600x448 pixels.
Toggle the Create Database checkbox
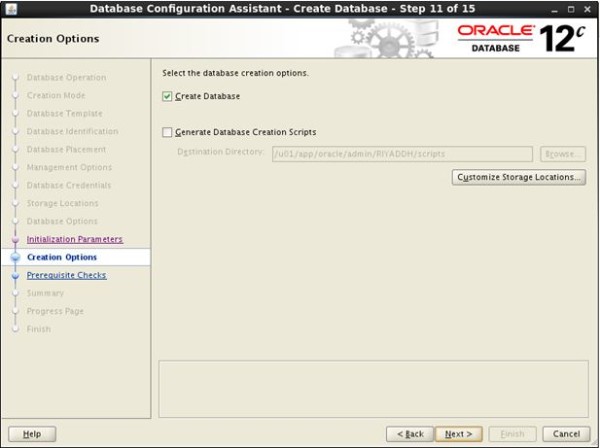point(167,96)
